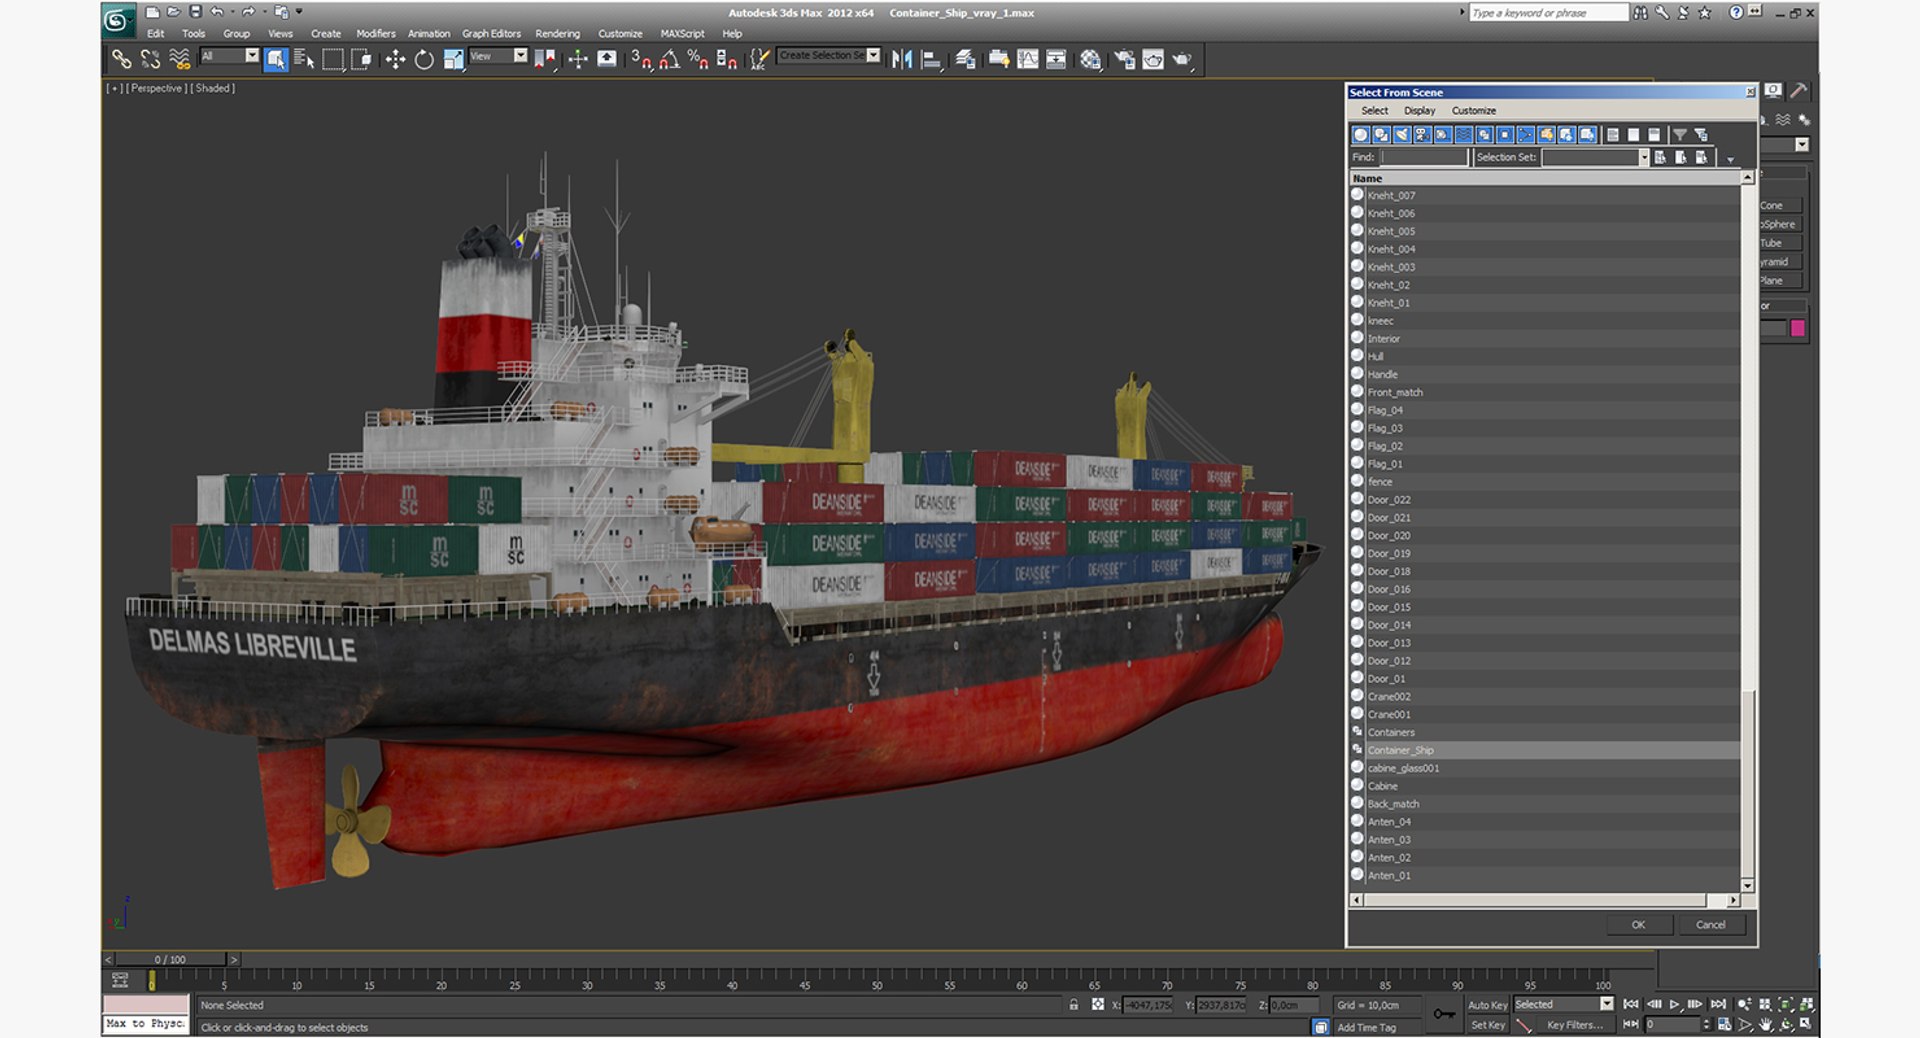Open the Graph Editors menu
1920x1038 pixels.
[491, 33]
